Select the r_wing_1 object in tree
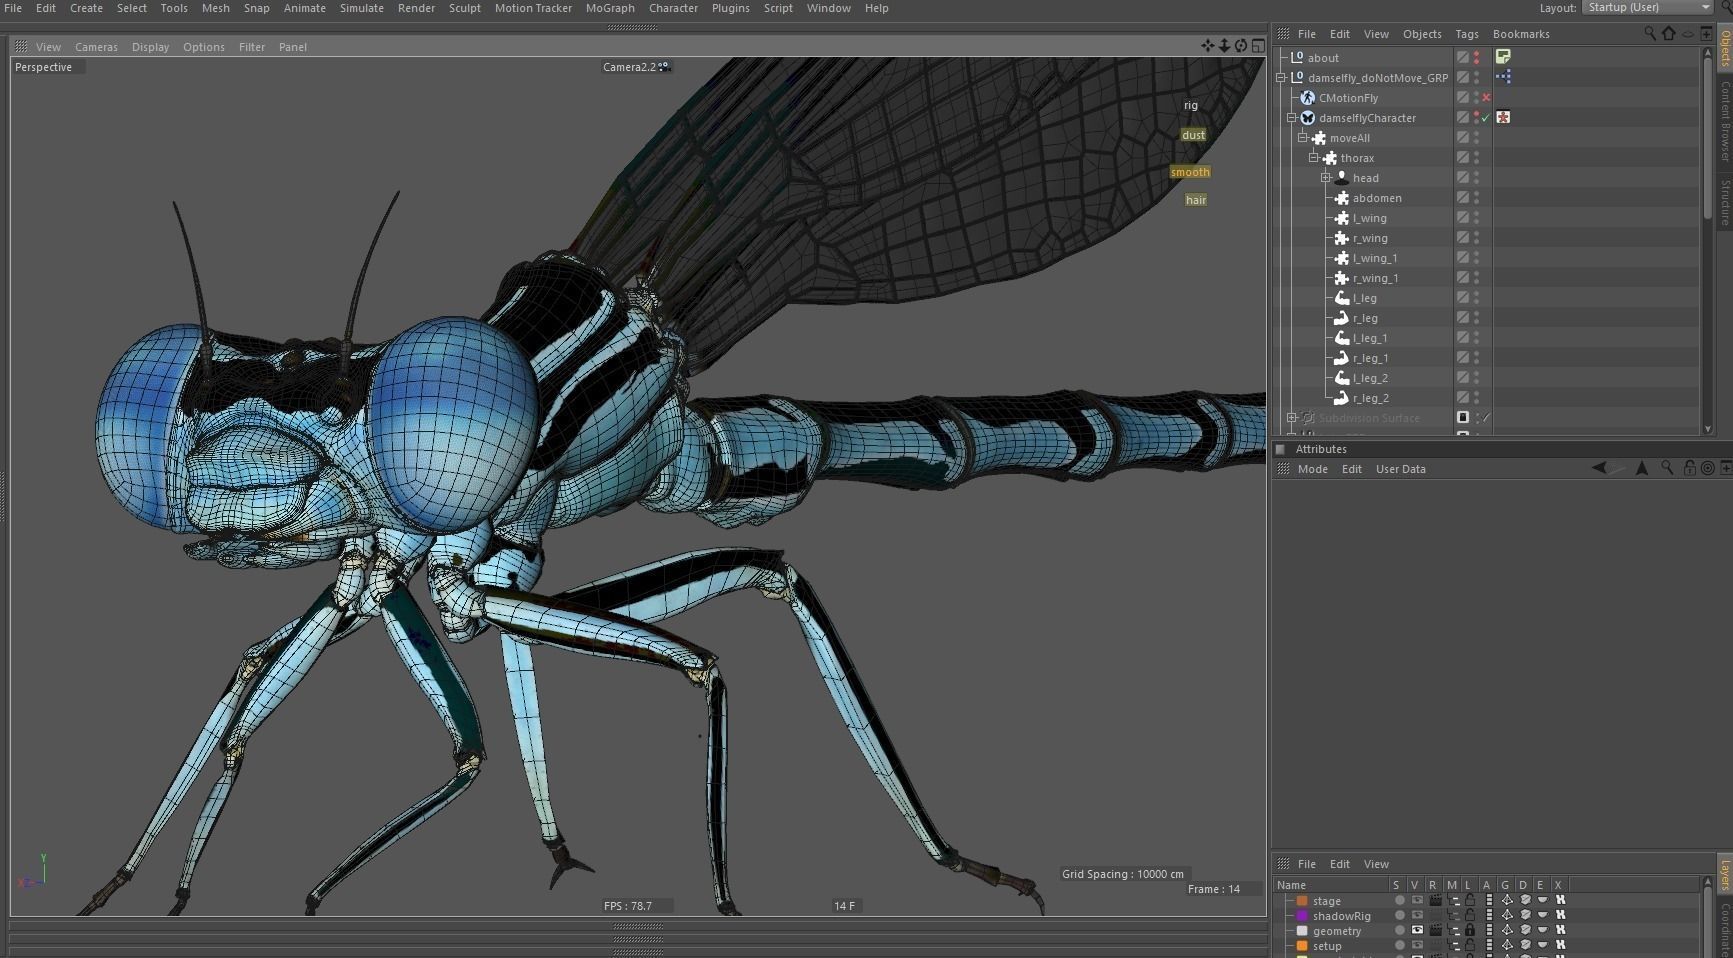Screen dimensions: 1733x958 [x=1375, y=278]
